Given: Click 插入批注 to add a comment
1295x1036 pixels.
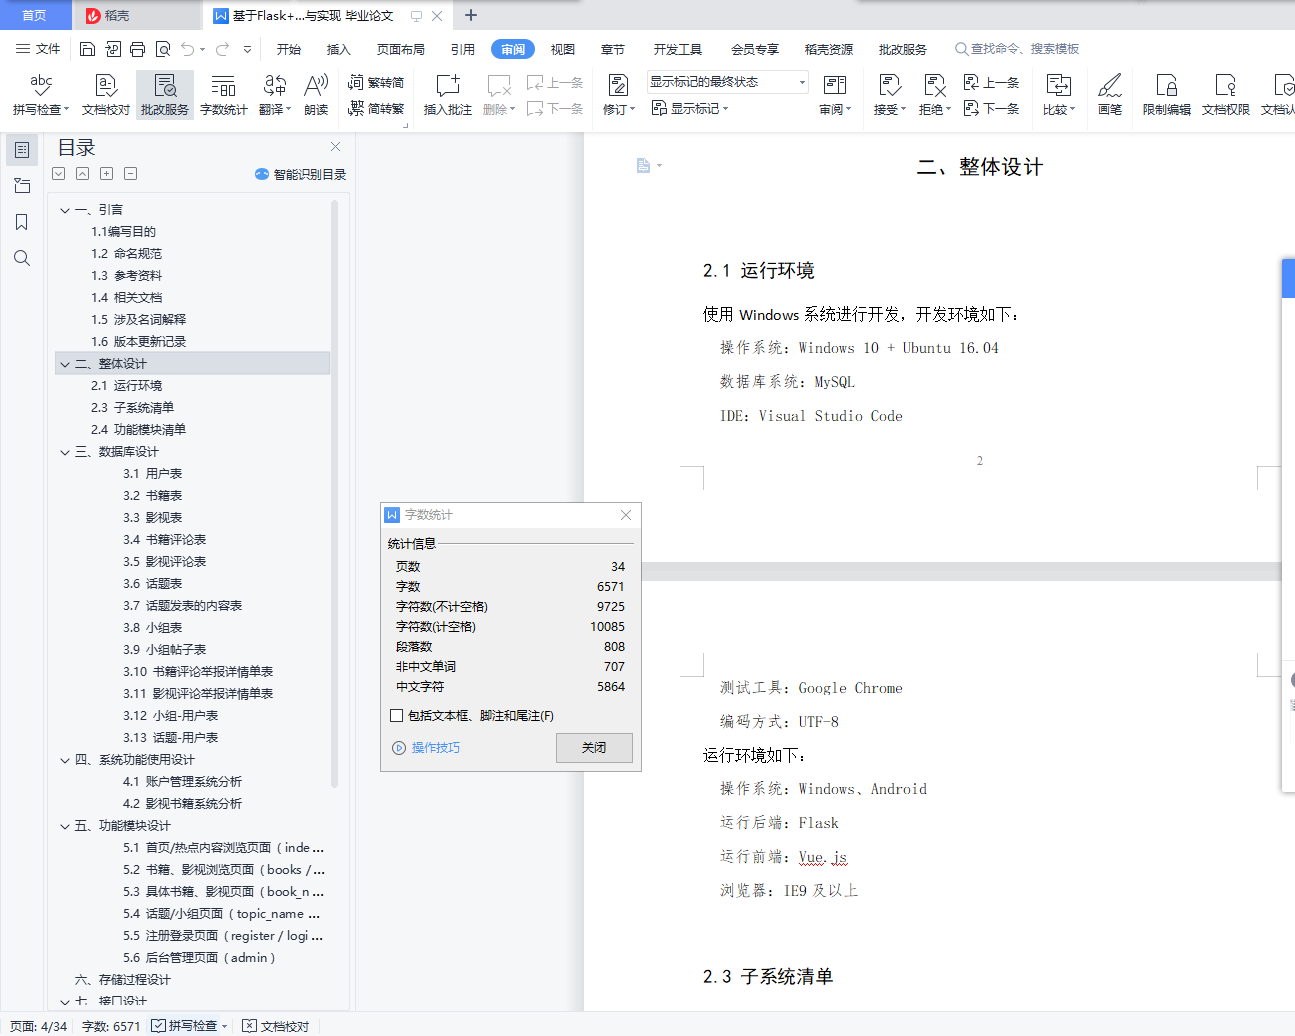Looking at the screenshot, I should (x=448, y=94).
